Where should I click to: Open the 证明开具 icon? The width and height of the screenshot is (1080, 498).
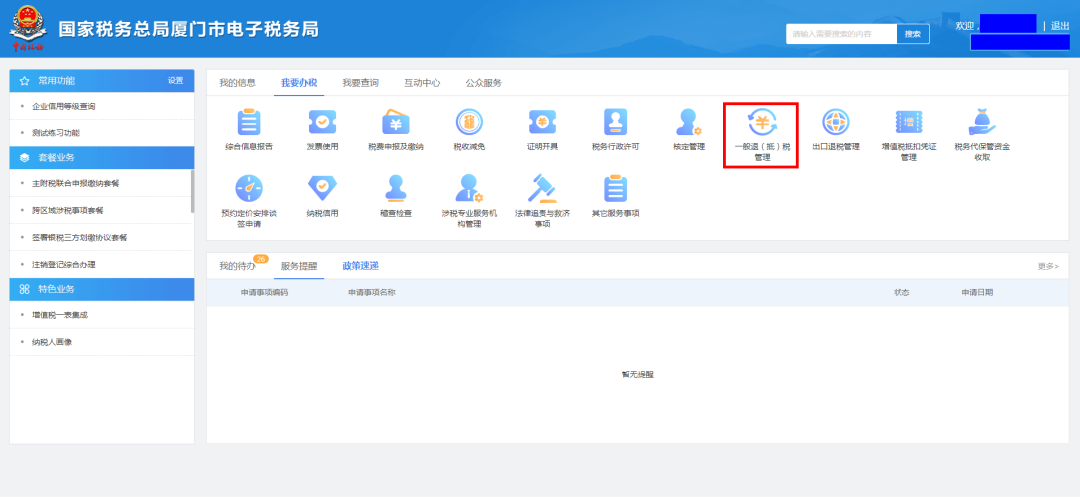pyautogui.click(x=542, y=123)
